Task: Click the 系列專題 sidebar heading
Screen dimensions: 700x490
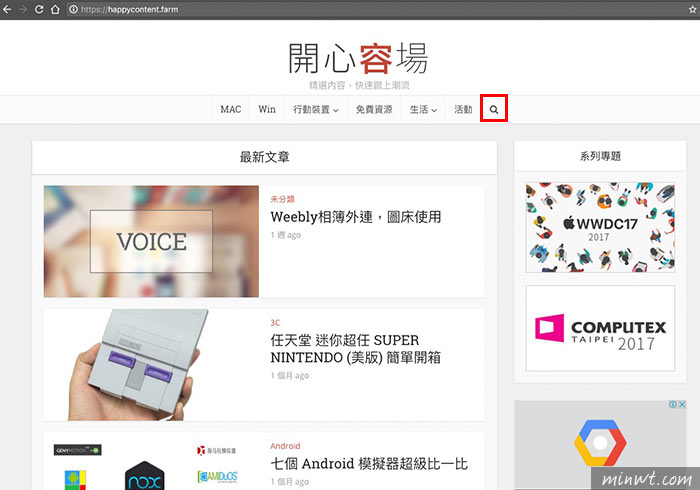Action: [600, 156]
